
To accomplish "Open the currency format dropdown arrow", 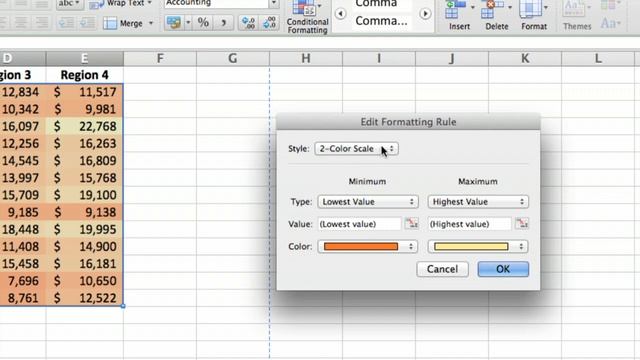I will 188,23.
